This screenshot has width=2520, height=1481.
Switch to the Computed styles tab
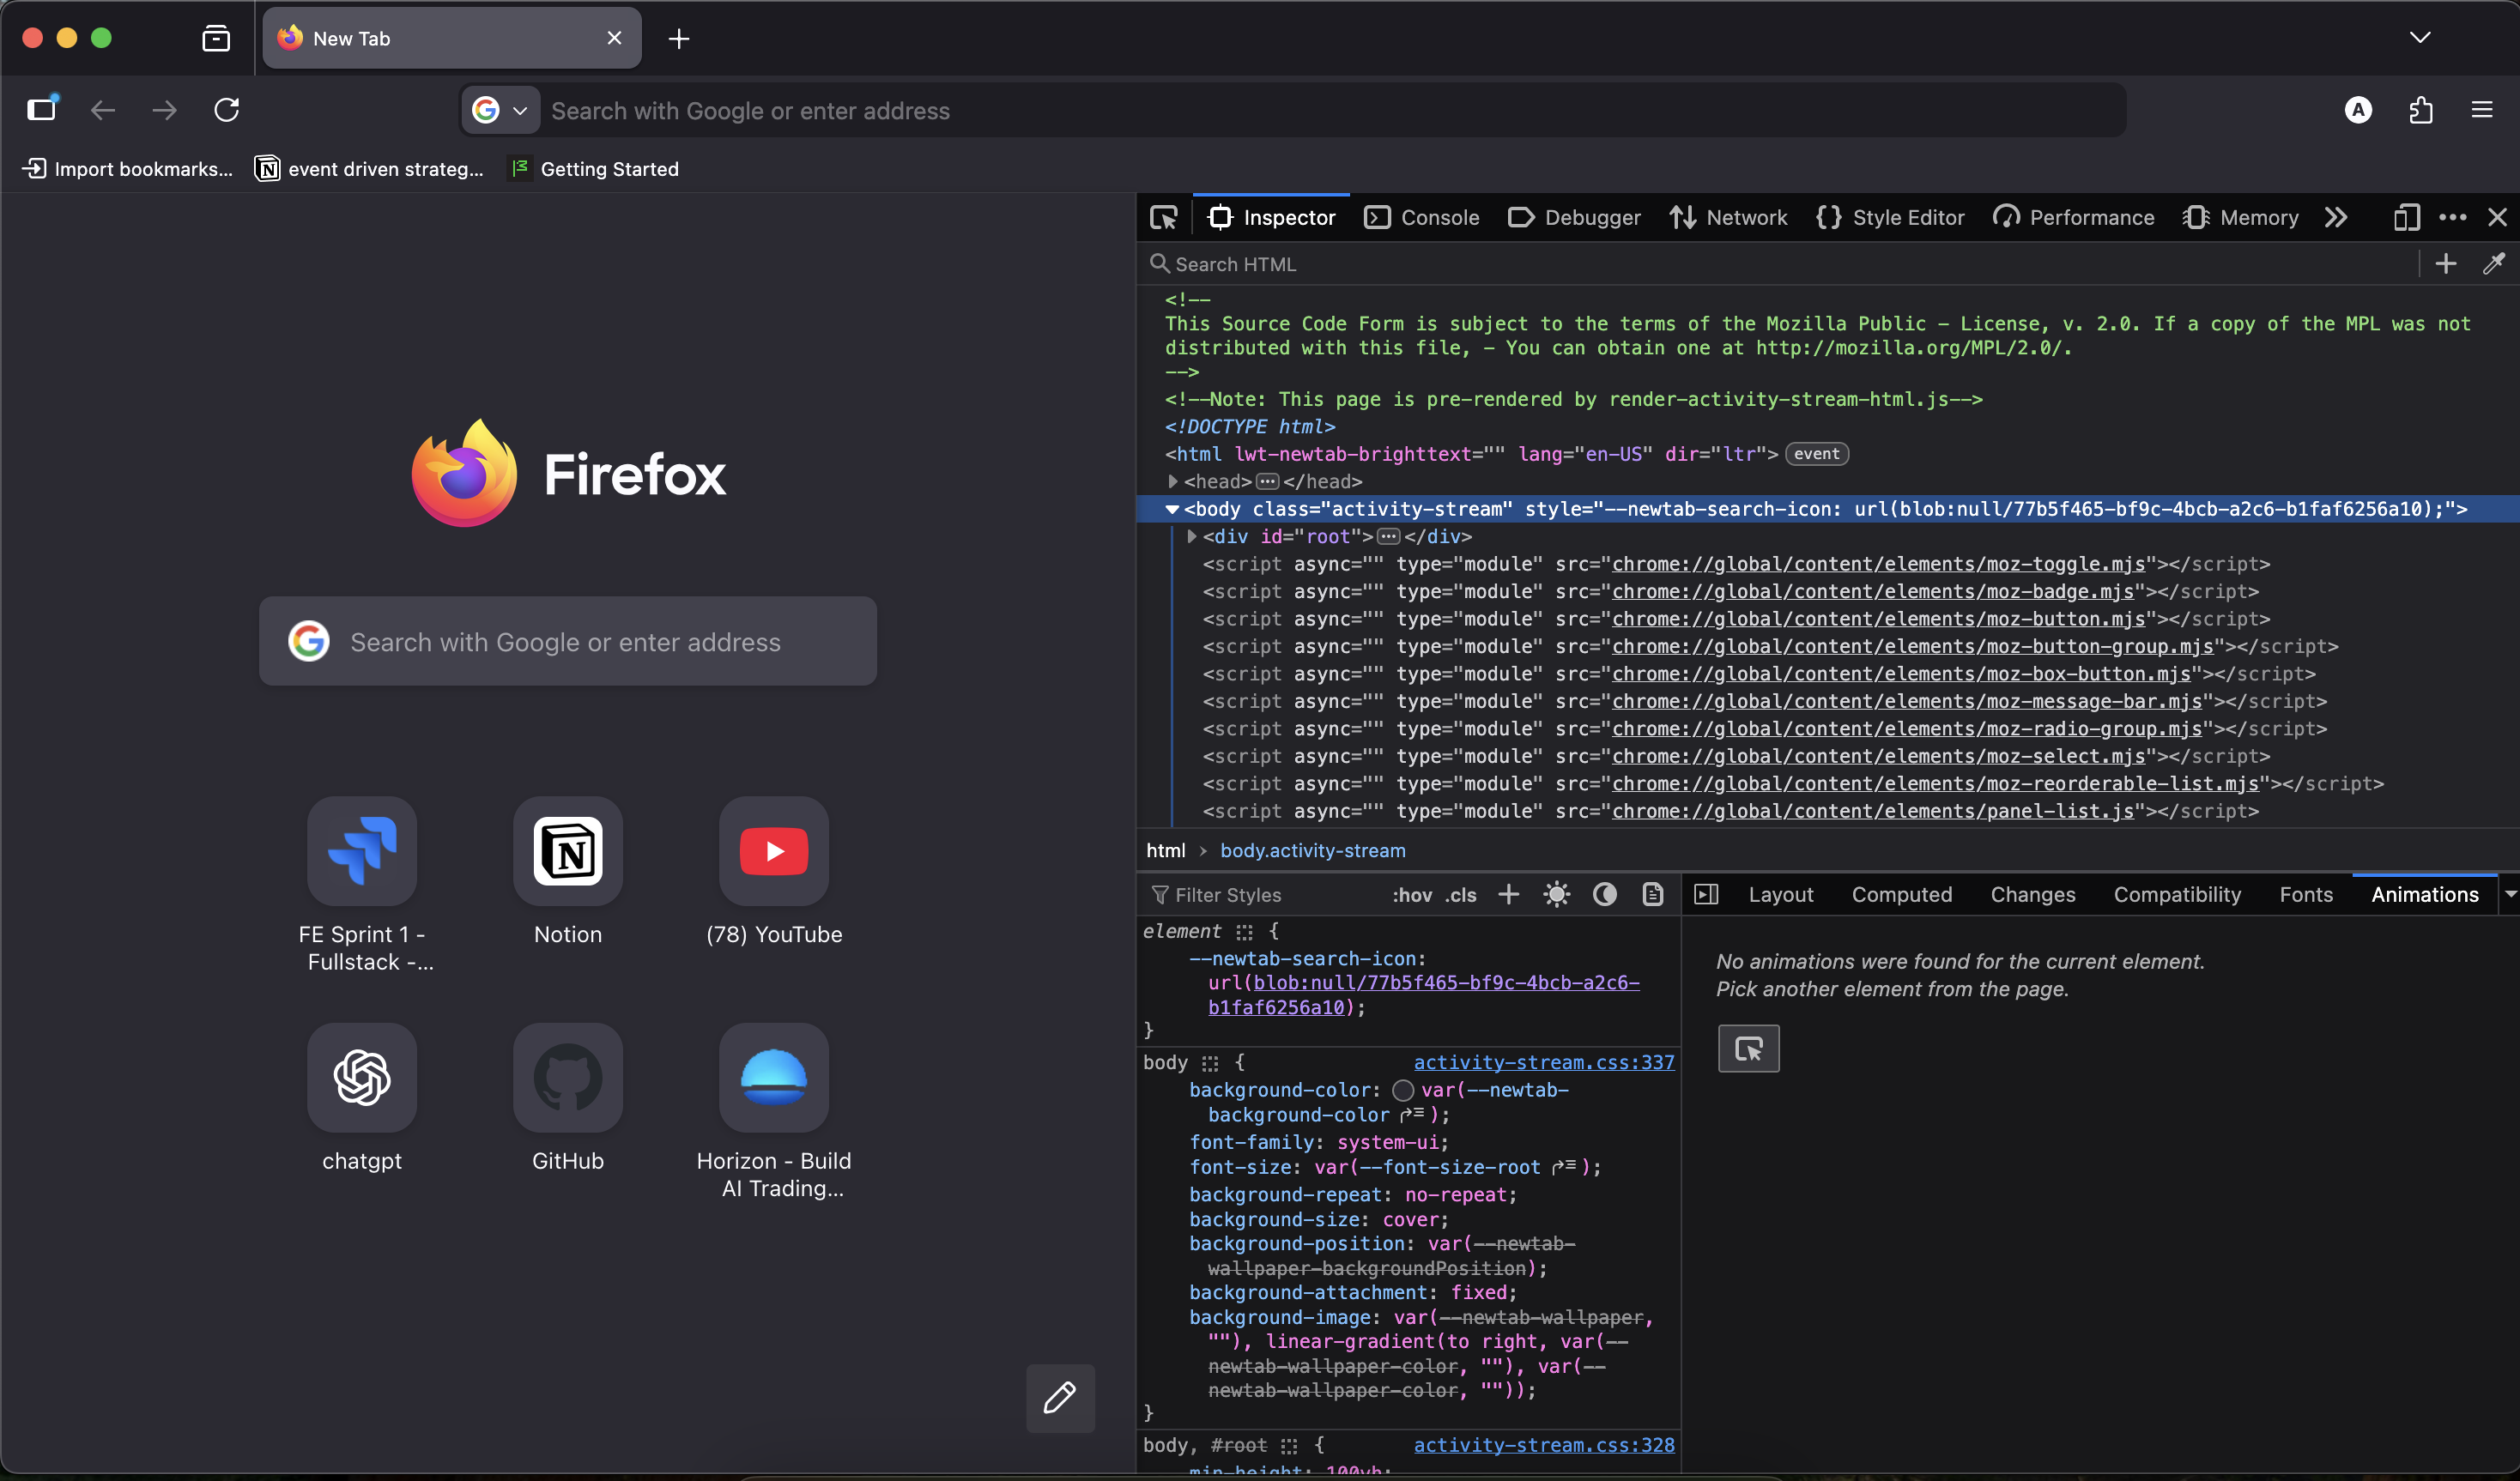click(1901, 895)
